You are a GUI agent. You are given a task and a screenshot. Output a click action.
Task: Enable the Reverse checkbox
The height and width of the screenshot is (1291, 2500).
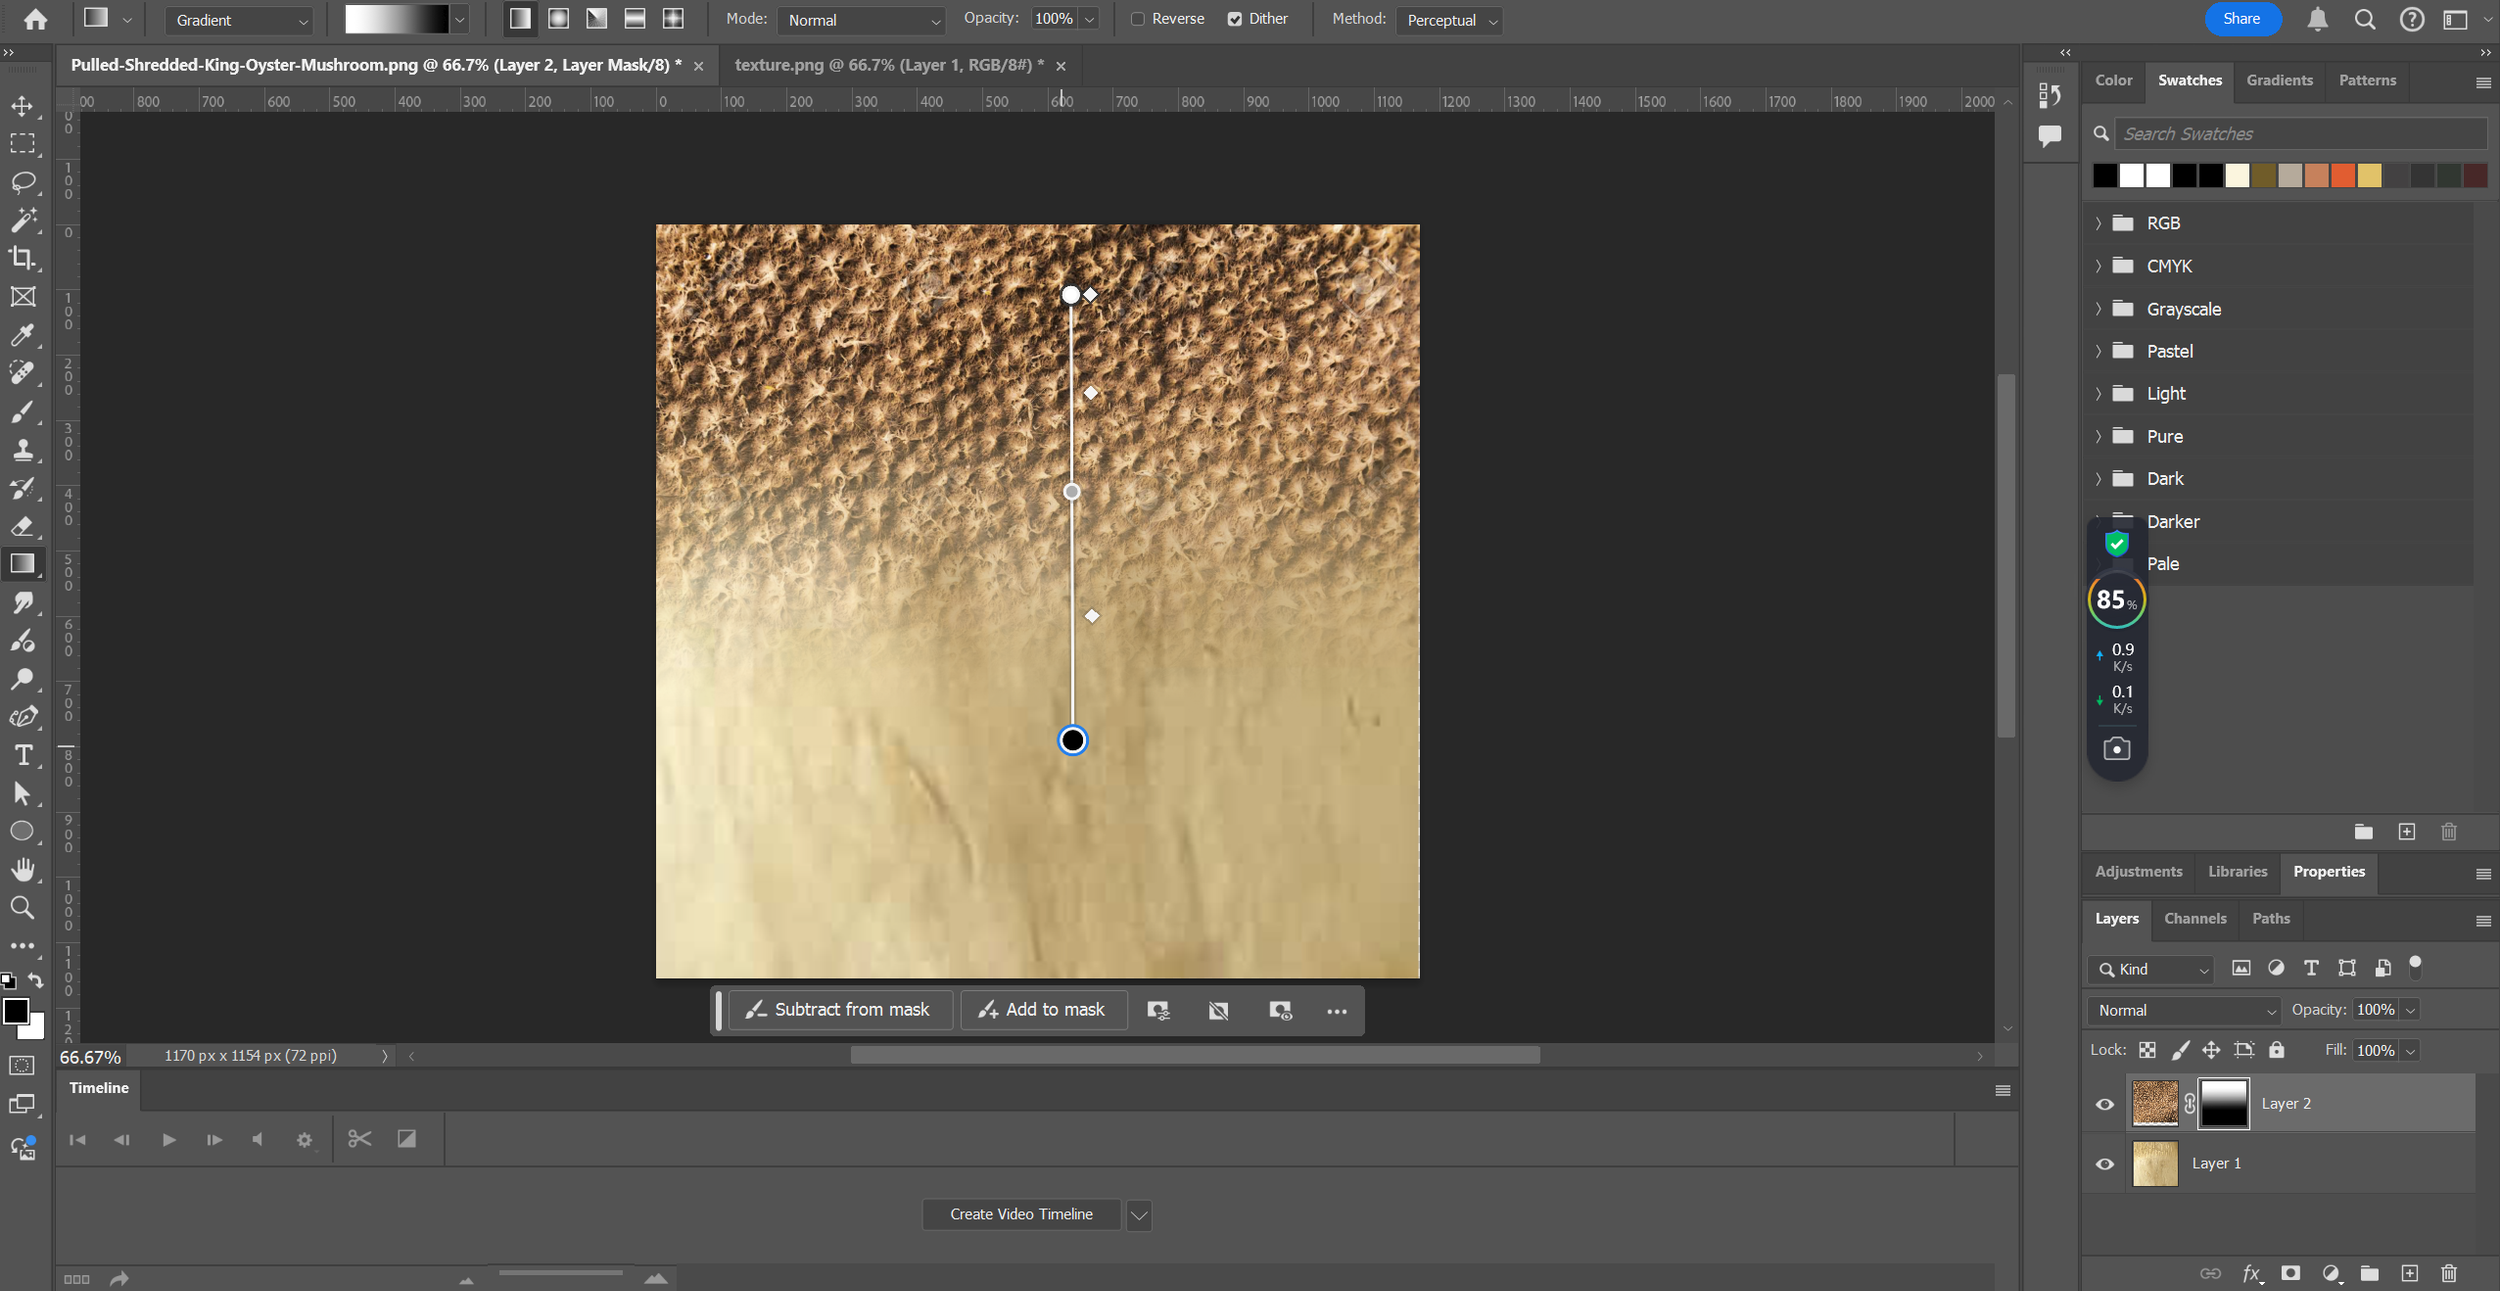tap(1138, 19)
